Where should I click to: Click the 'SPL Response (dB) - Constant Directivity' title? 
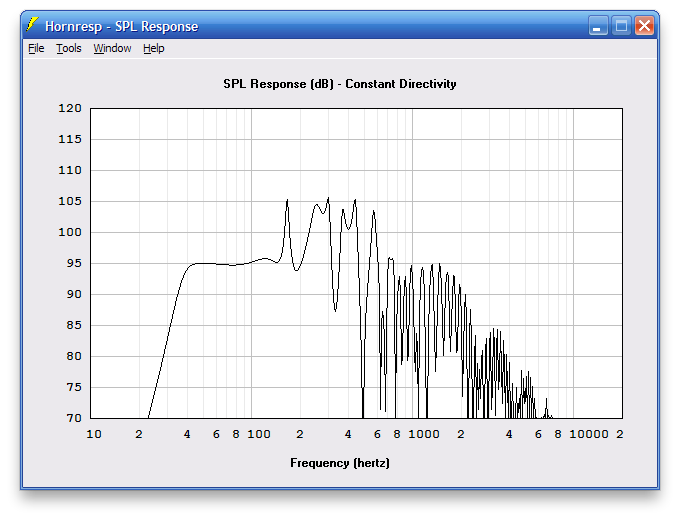click(340, 84)
